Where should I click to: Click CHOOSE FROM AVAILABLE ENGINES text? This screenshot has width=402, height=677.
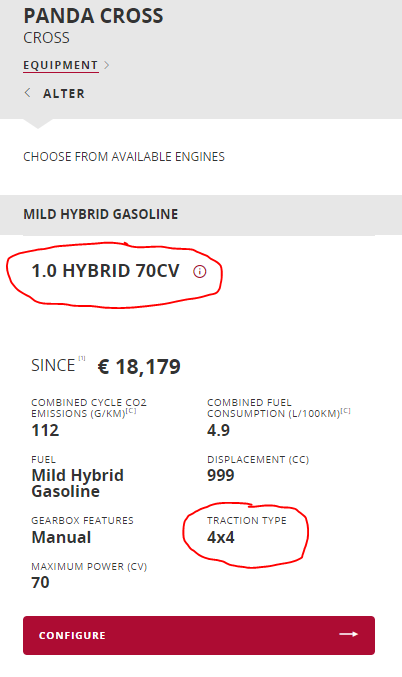124,157
